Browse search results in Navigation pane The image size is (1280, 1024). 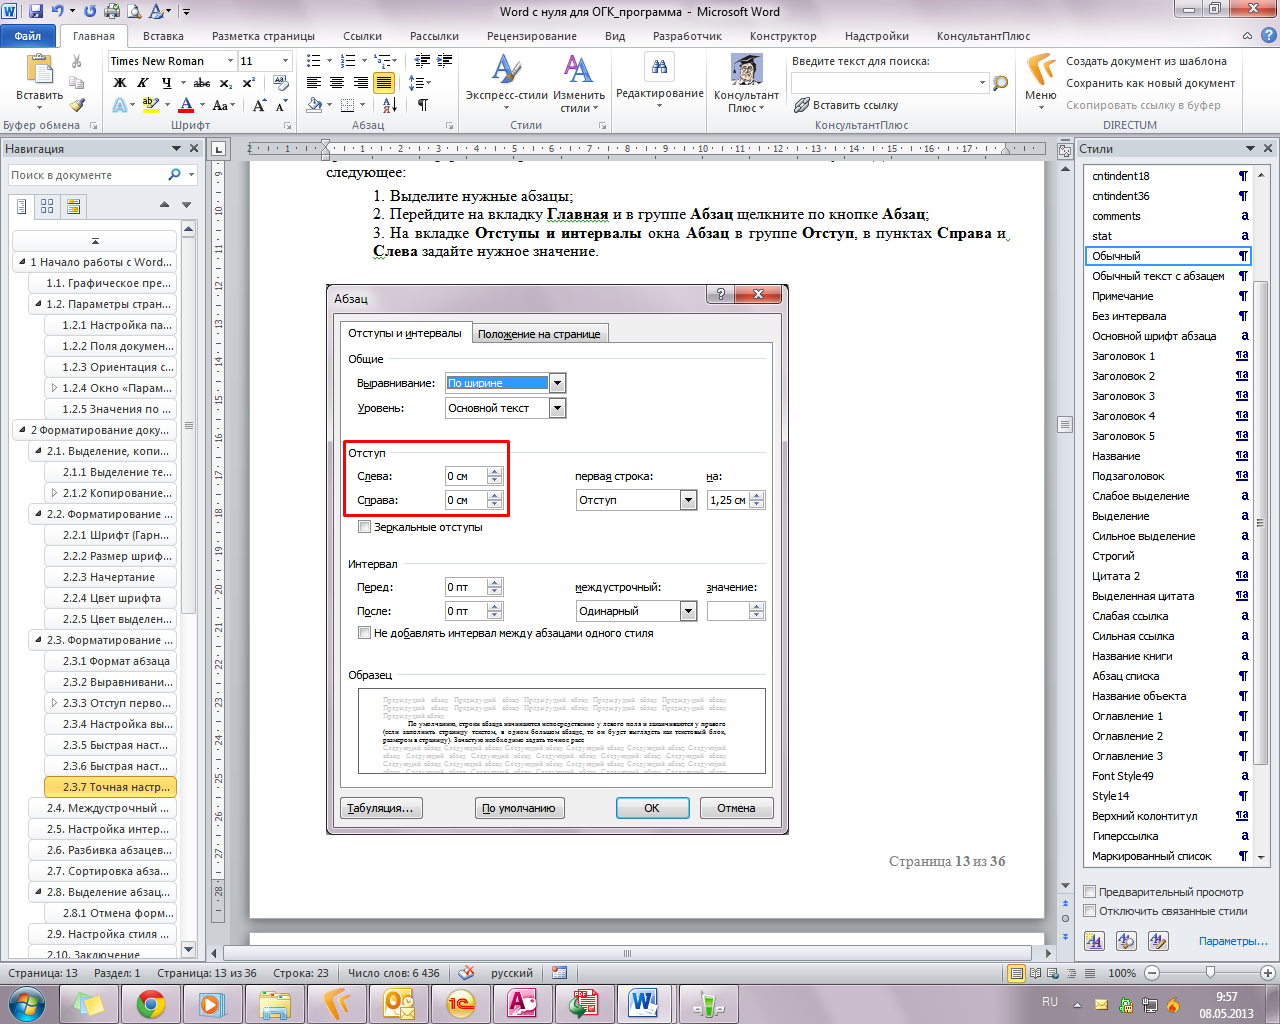[x=73, y=206]
